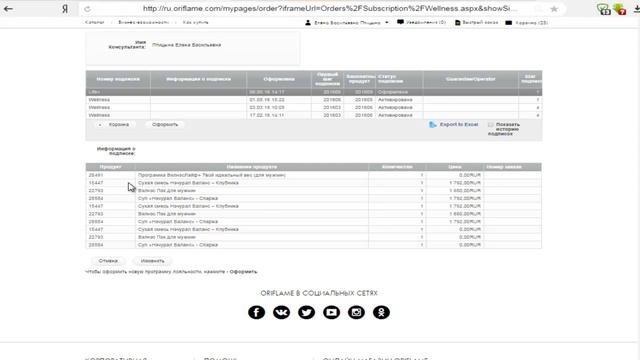
Task: Expand the user account name dropdown
Action: 347,23
